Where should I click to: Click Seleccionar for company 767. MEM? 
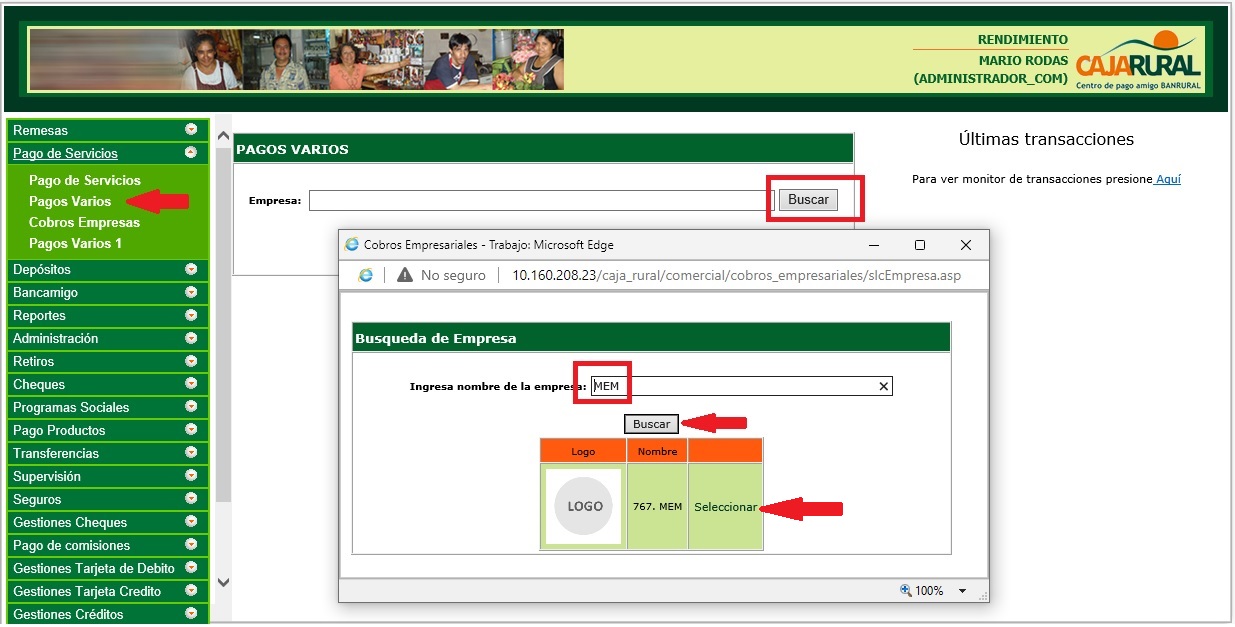725,507
